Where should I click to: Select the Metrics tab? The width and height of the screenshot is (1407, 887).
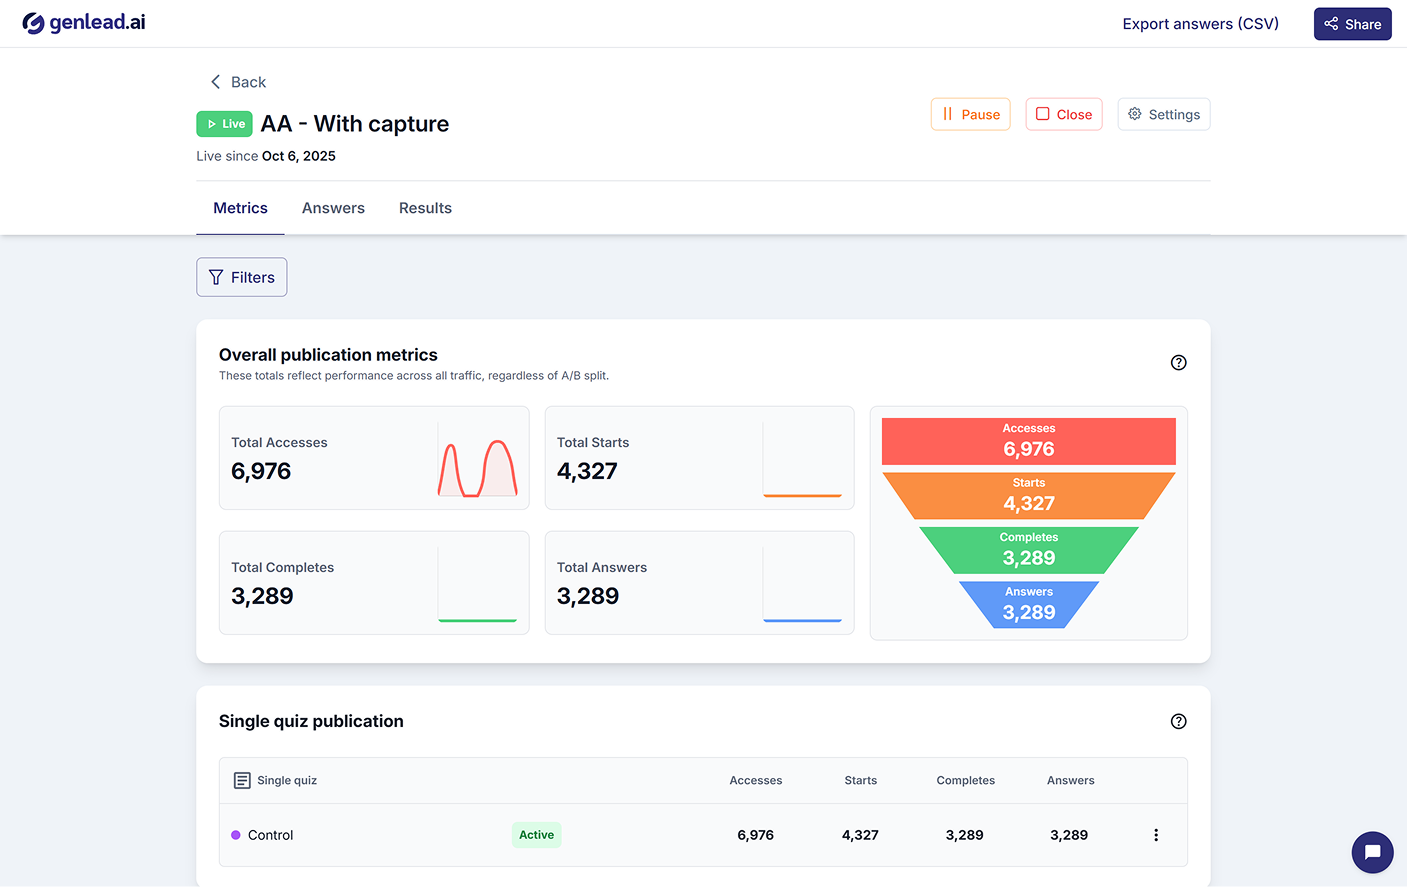click(240, 208)
